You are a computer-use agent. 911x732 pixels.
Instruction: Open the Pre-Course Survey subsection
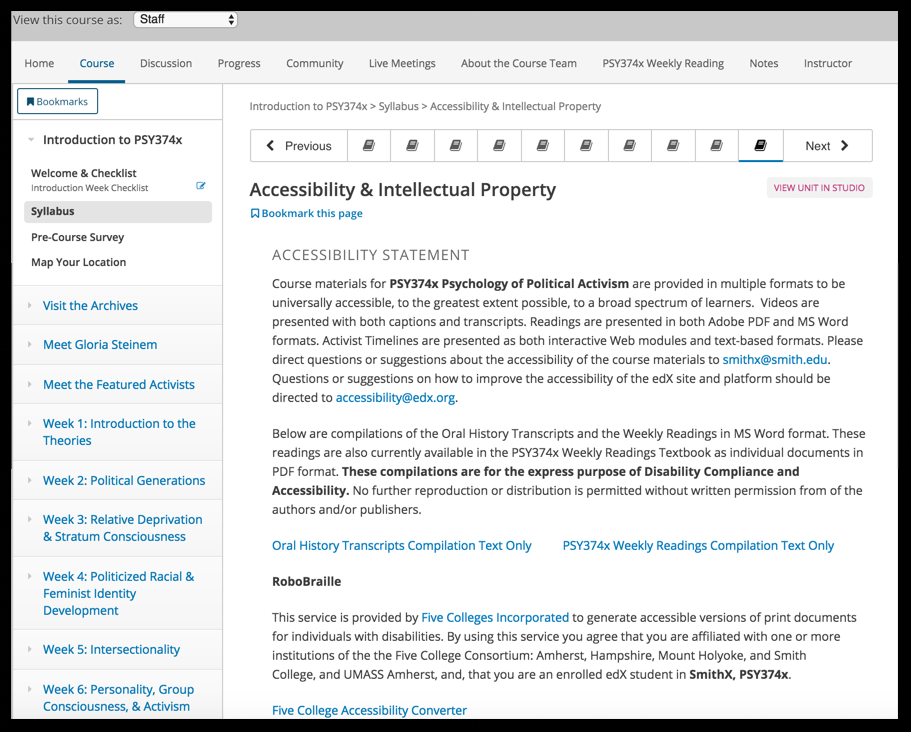pos(77,237)
